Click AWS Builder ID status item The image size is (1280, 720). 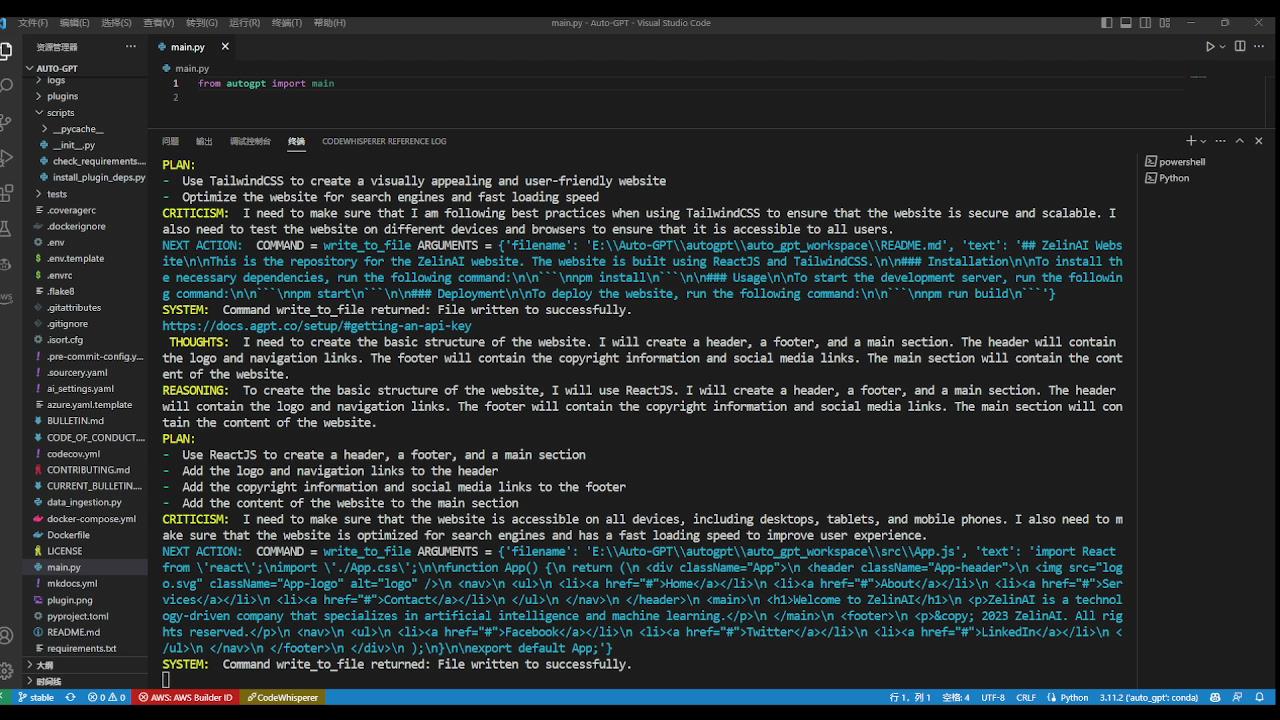point(185,697)
